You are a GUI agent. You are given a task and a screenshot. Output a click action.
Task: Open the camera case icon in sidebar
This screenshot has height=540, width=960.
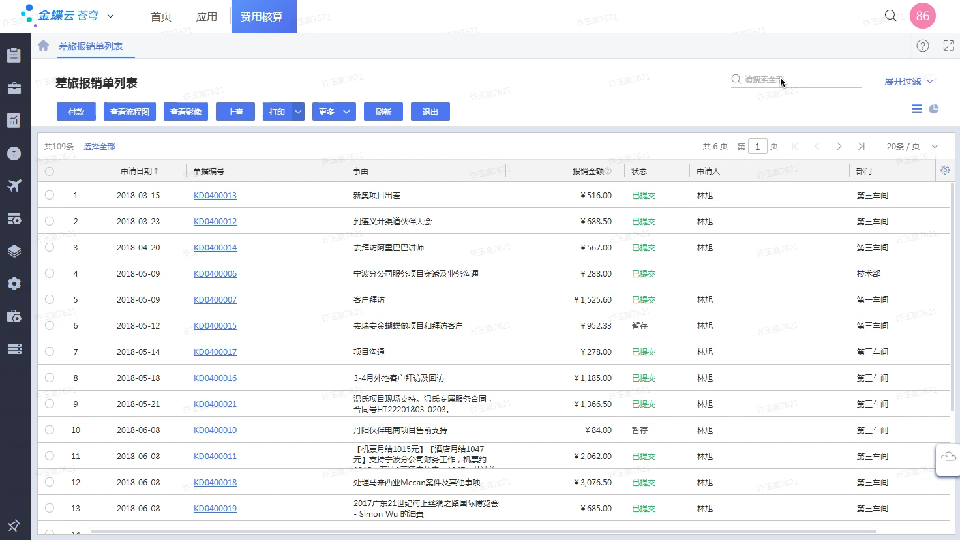14,317
